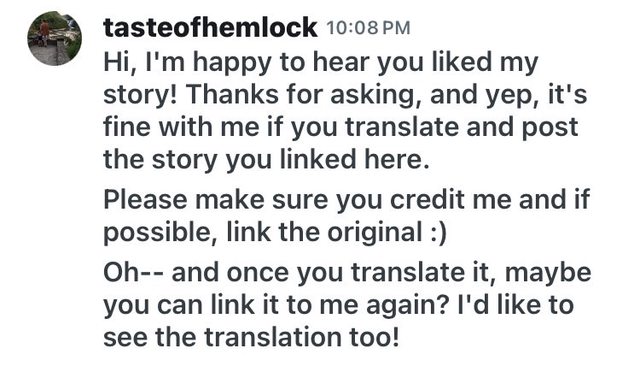This screenshot has width=640, height=366.
Task: Click the 10:08 PM timestamp
Action: coord(368,28)
